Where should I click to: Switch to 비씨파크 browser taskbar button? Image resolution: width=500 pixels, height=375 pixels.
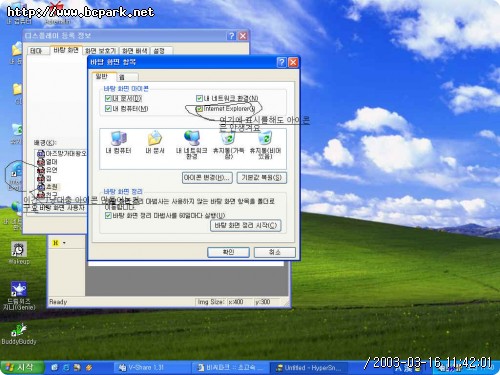point(231,367)
